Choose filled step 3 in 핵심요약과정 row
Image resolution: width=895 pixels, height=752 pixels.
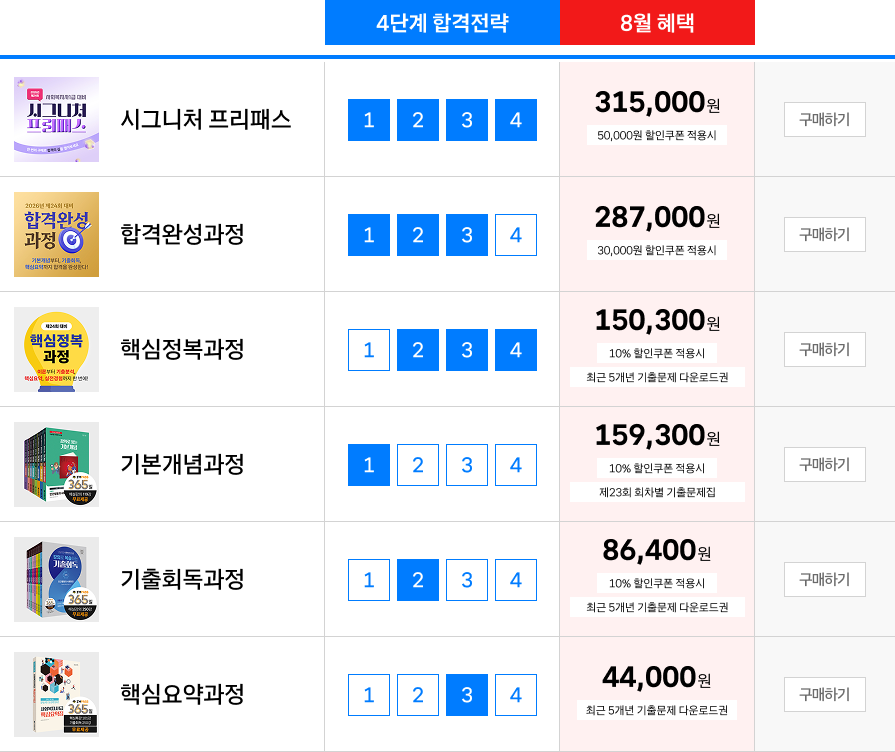pyautogui.click(x=467, y=695)
